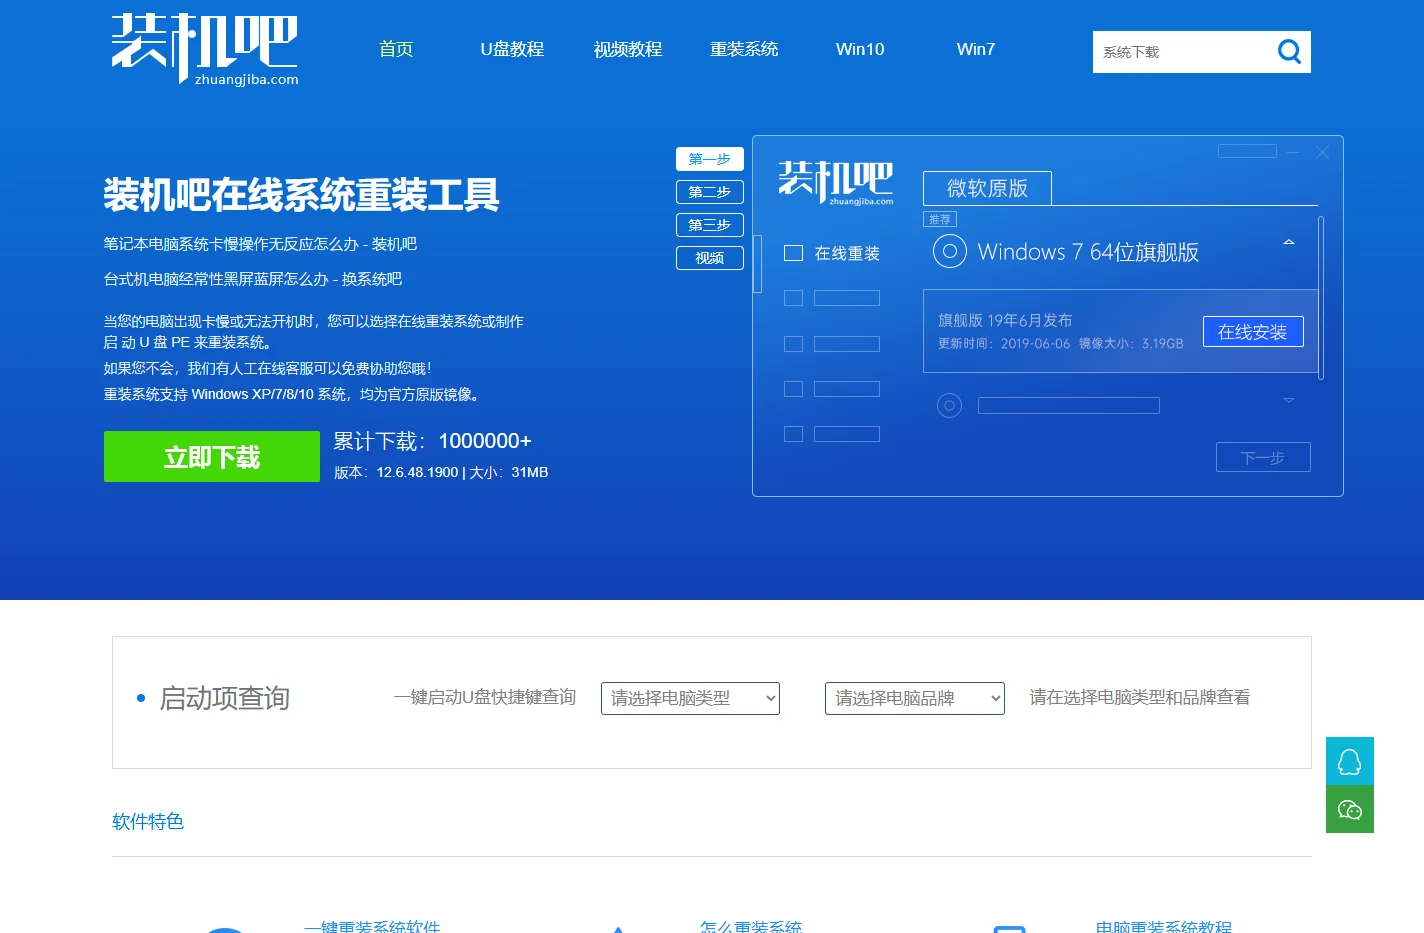Viewport: 1424px width, 933px height.
Task: Focus the 系统下载 search field
Action: tap(1182, 52)
